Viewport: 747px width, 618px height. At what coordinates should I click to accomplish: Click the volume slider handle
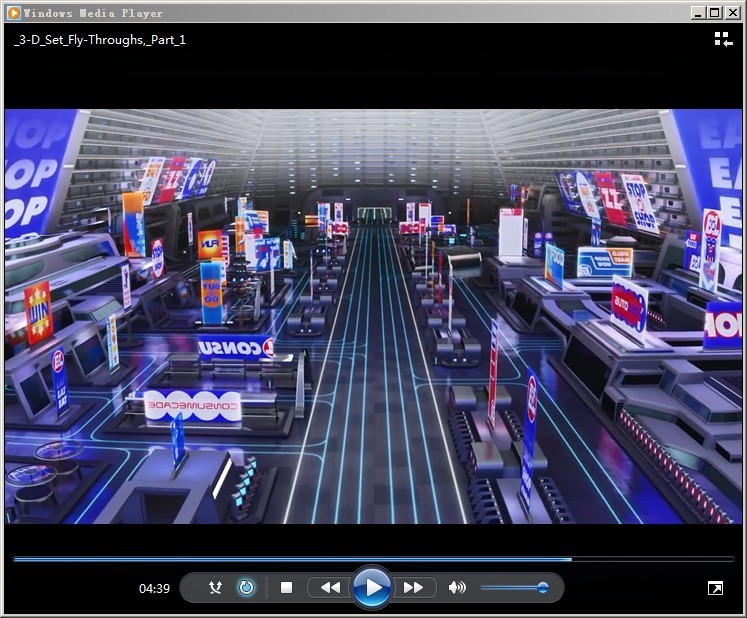click(542, 588)
